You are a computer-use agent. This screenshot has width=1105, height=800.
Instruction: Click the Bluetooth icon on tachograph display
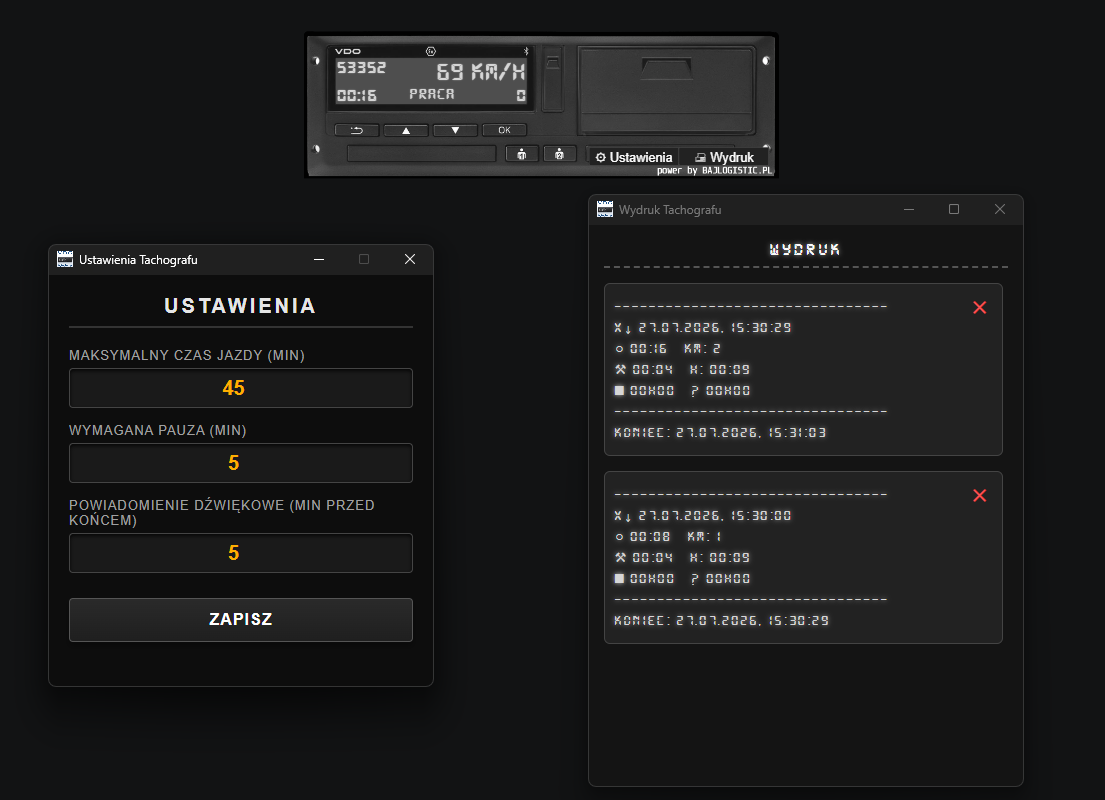click(x=526, y=51)
